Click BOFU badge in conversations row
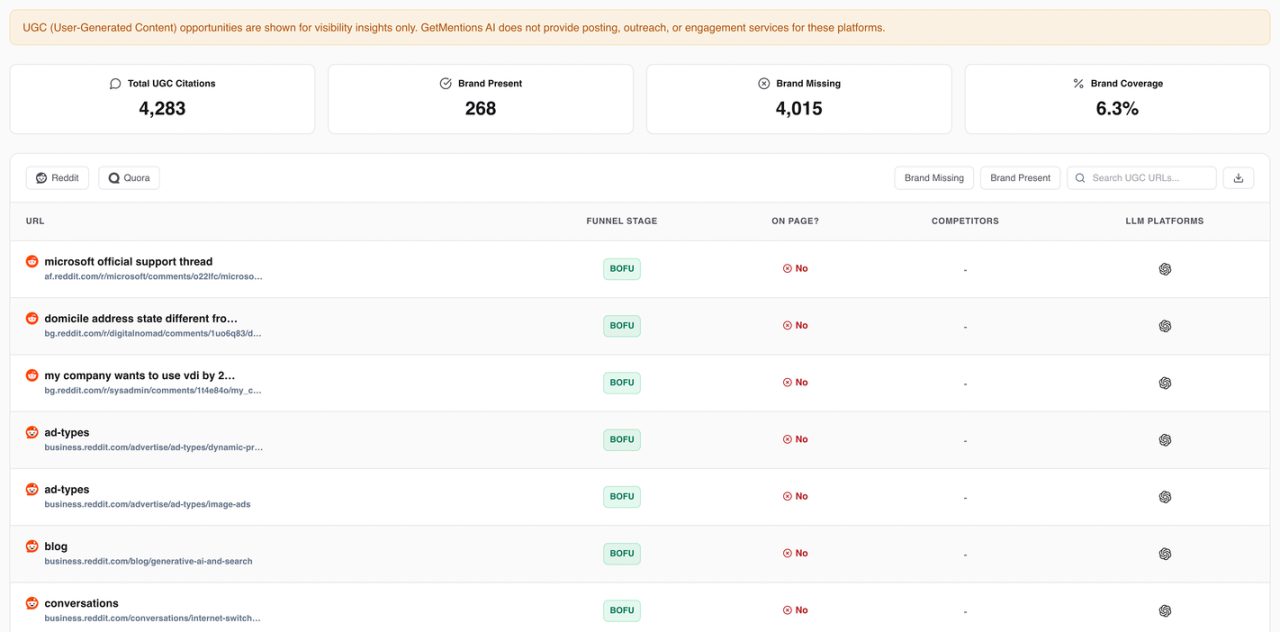The image size is (1280, 632). tap(622, 611)
